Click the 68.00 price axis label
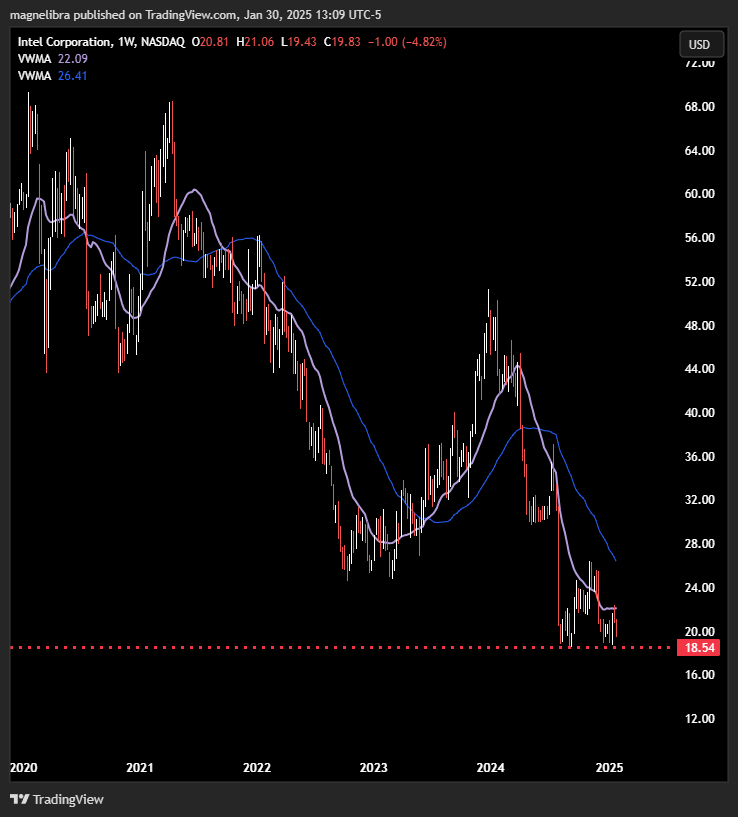This screenshot has height=817, width=738. (699, 107)
